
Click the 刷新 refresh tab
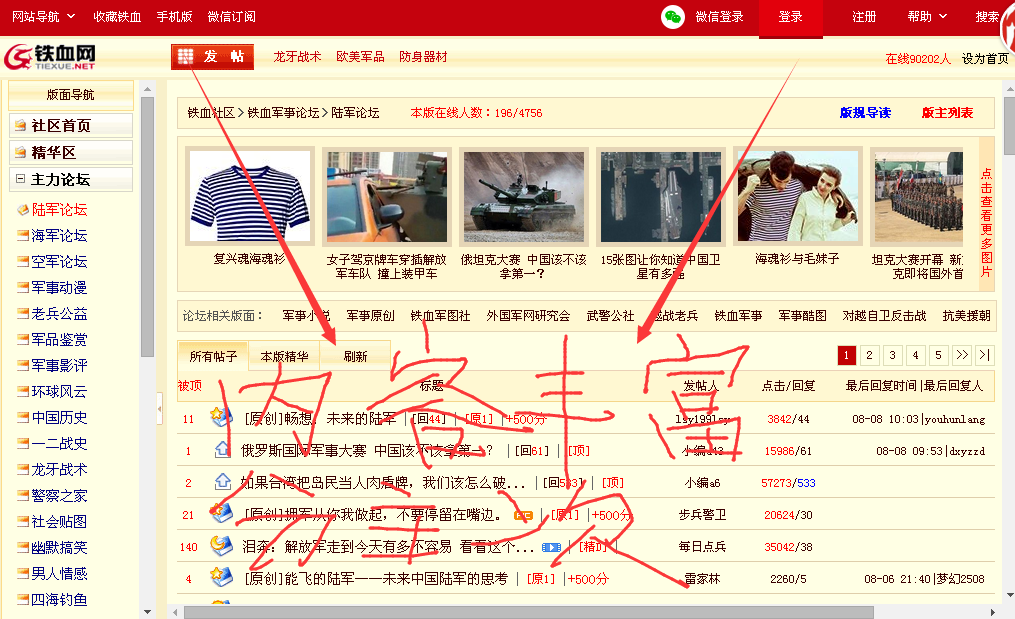[x=355, y=356]
